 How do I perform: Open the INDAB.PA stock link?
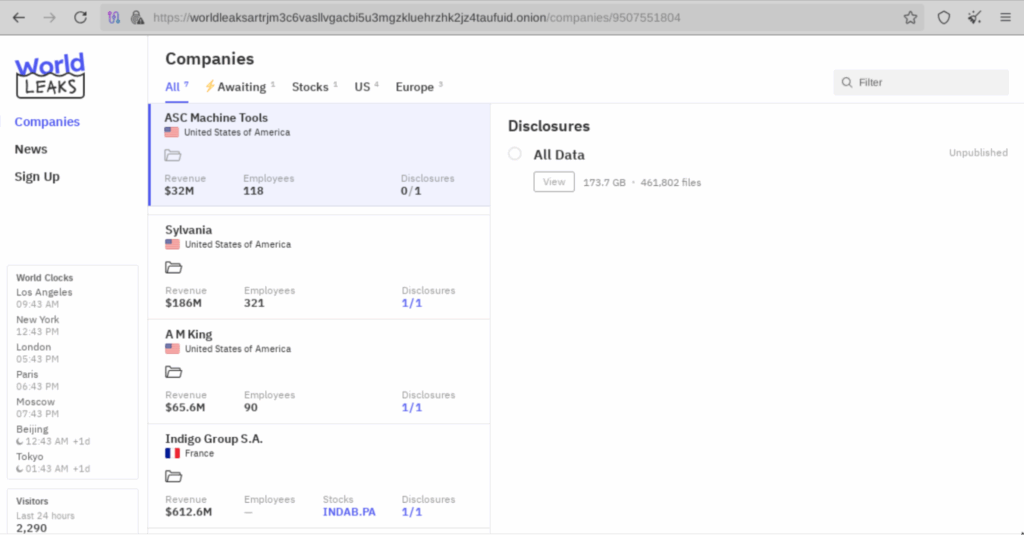tap(349, 512)
